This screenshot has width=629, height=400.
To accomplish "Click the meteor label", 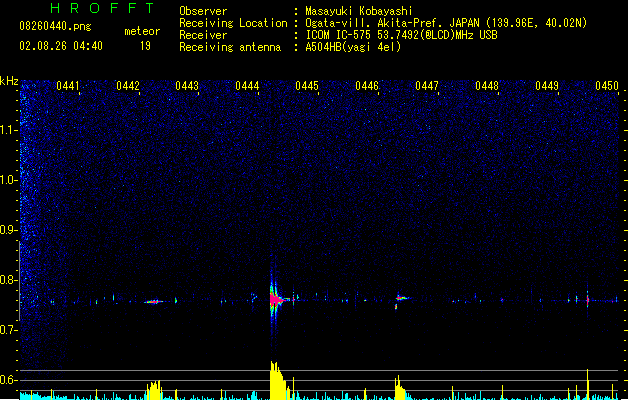I will click(x=142, y=31).
